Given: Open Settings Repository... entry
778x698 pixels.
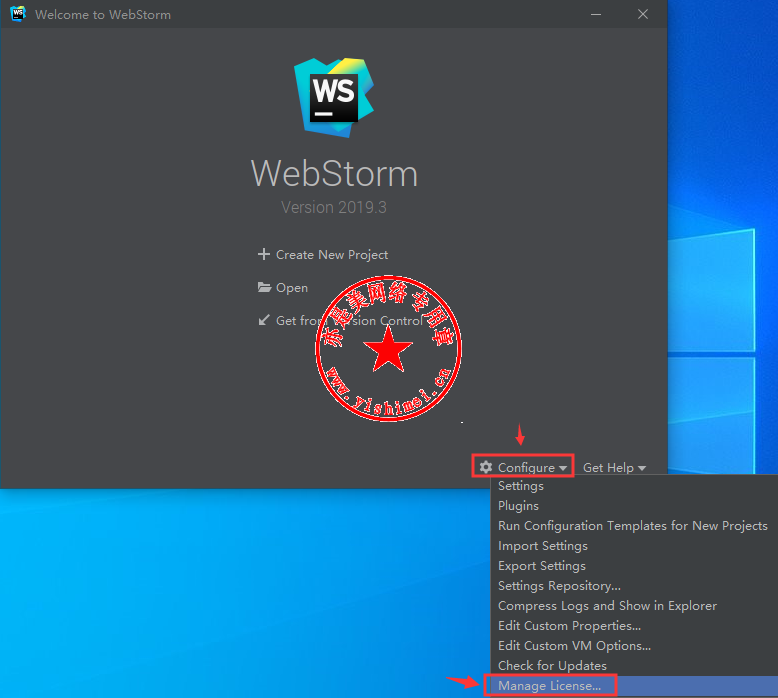Looking at the screenshot, I should [634, 585].
